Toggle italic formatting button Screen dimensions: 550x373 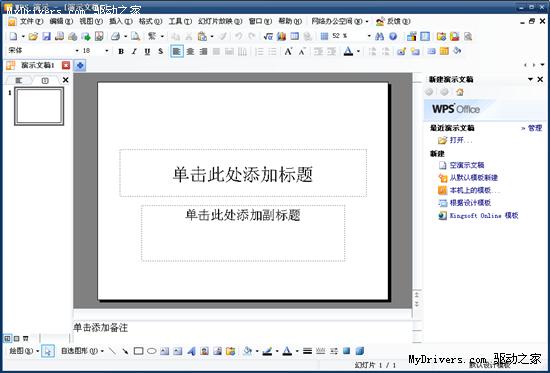134,52
